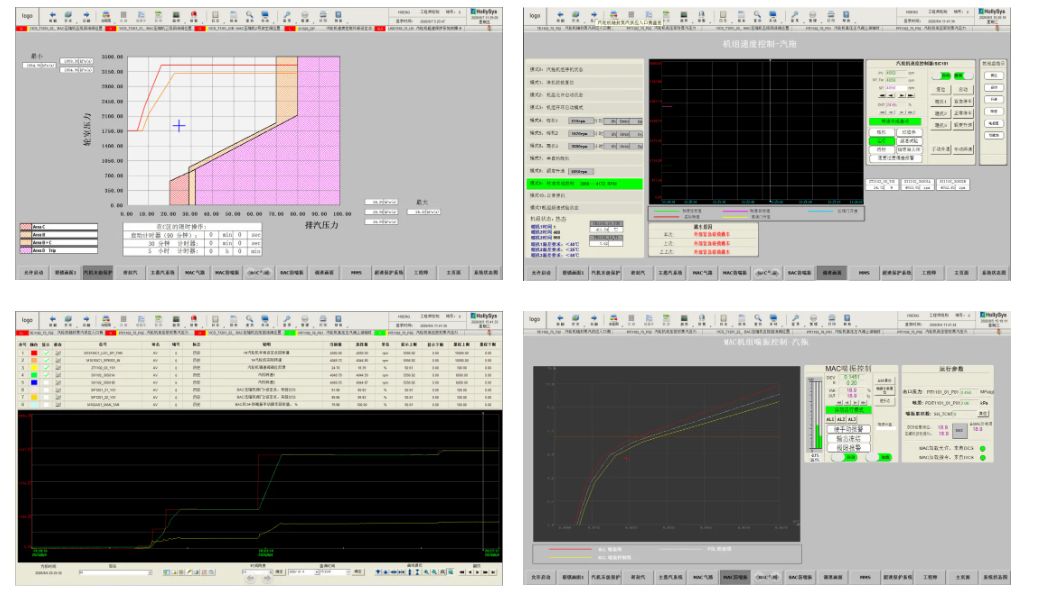
Task: Open the time-range dropdown below the trend chart
Action: [271, 572]
